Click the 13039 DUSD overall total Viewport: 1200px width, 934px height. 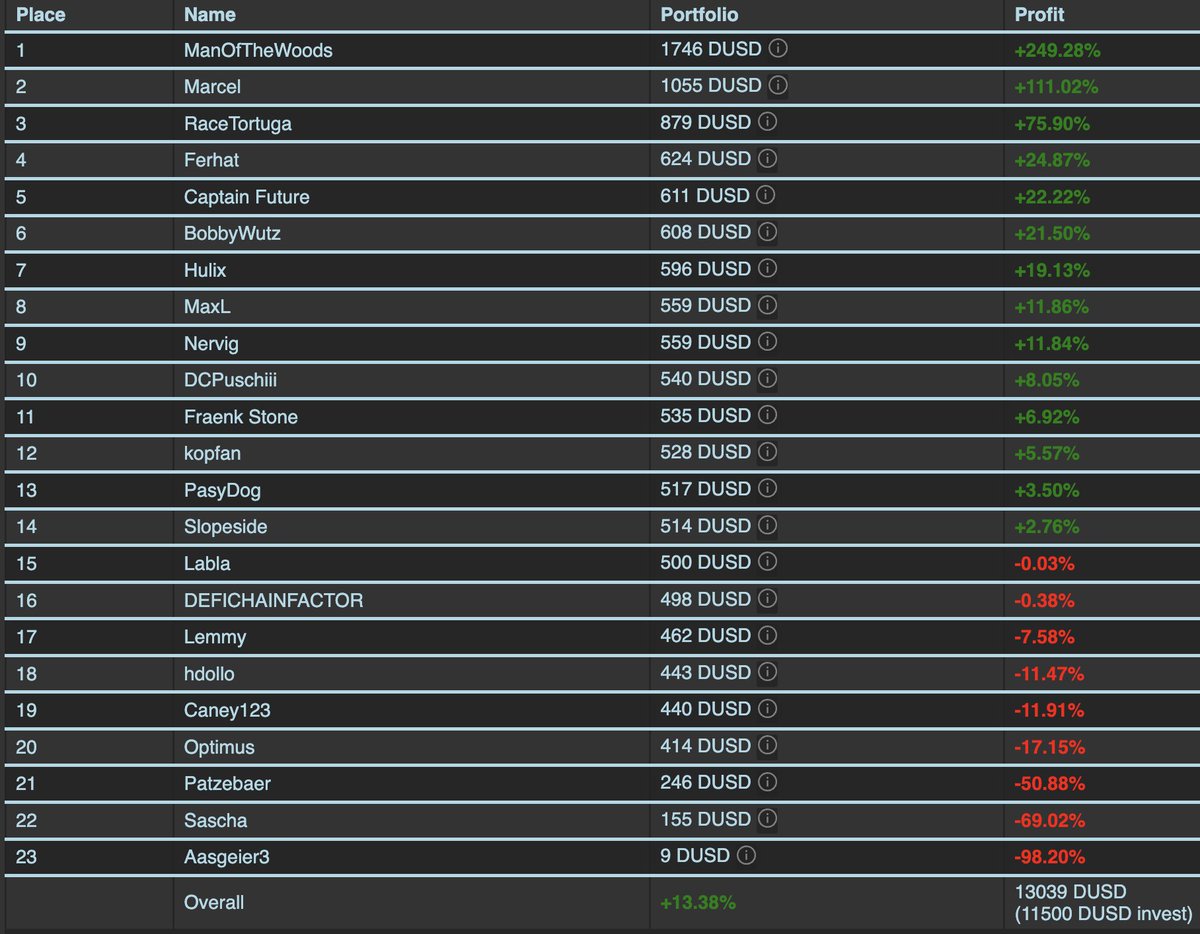point(1070,891)
